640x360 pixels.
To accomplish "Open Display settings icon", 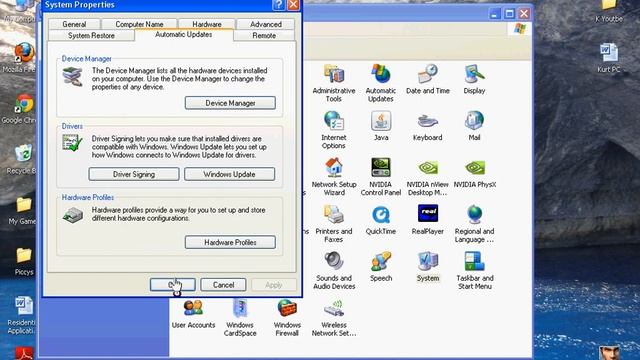I will 474,79.
